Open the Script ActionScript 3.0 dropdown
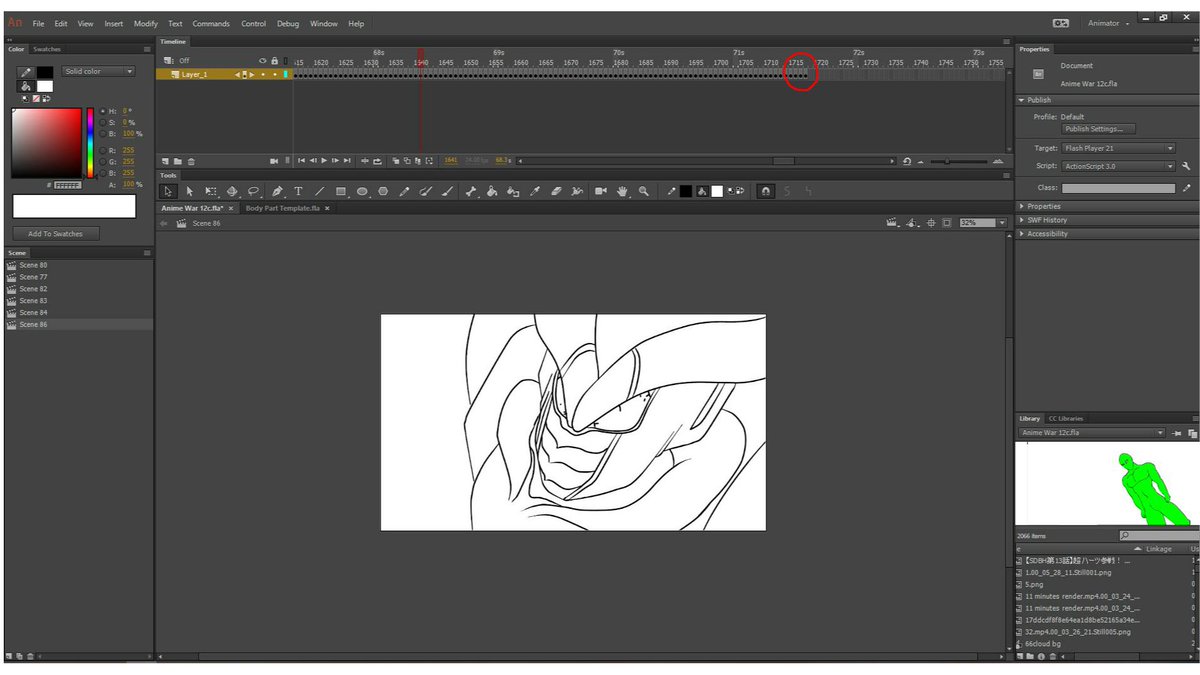 click(x=1119, y=166)
